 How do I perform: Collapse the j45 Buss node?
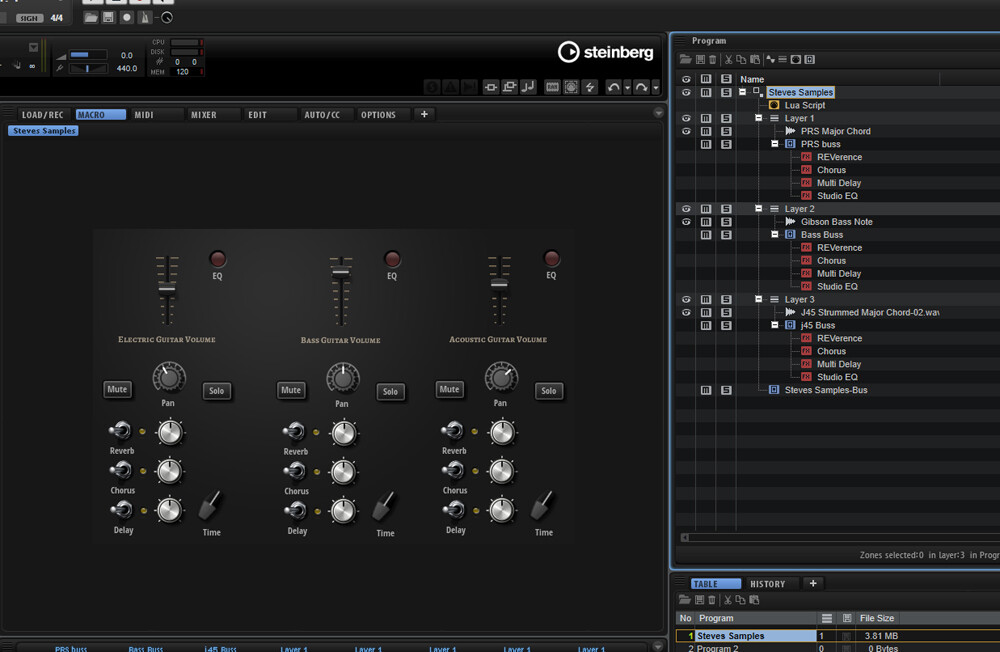tap(774, 325)
